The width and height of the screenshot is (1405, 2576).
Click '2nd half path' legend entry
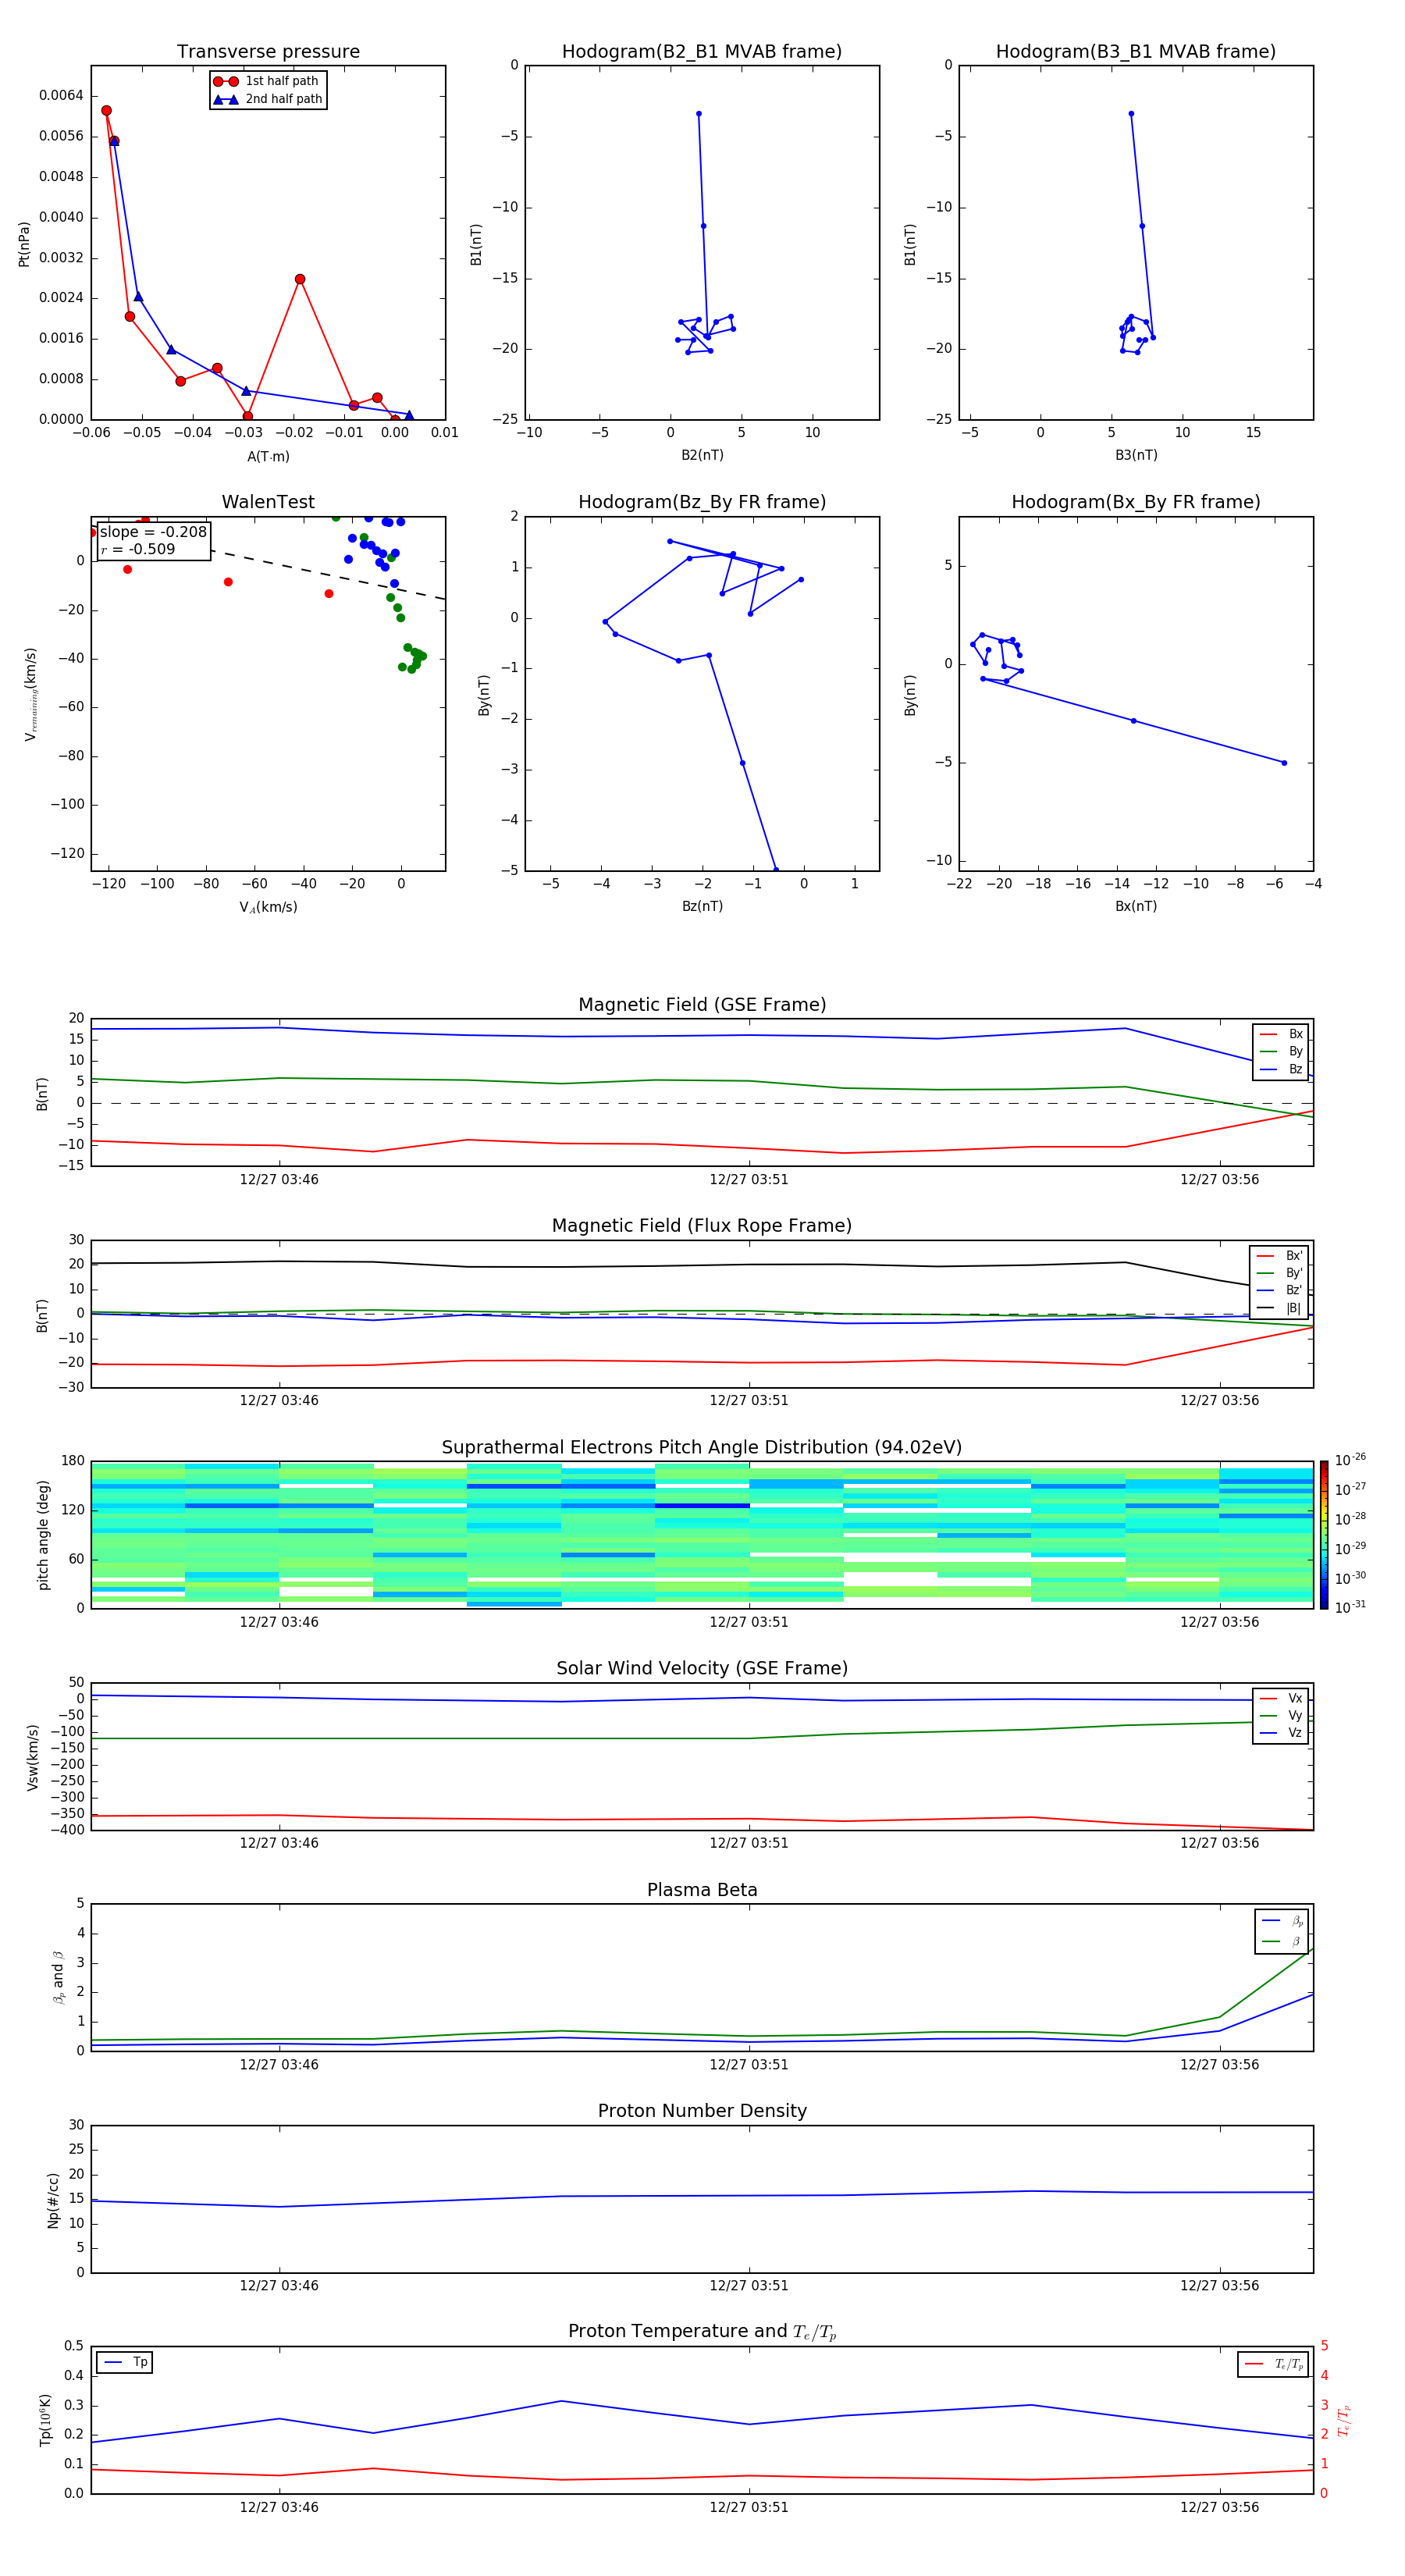(268, 99)
